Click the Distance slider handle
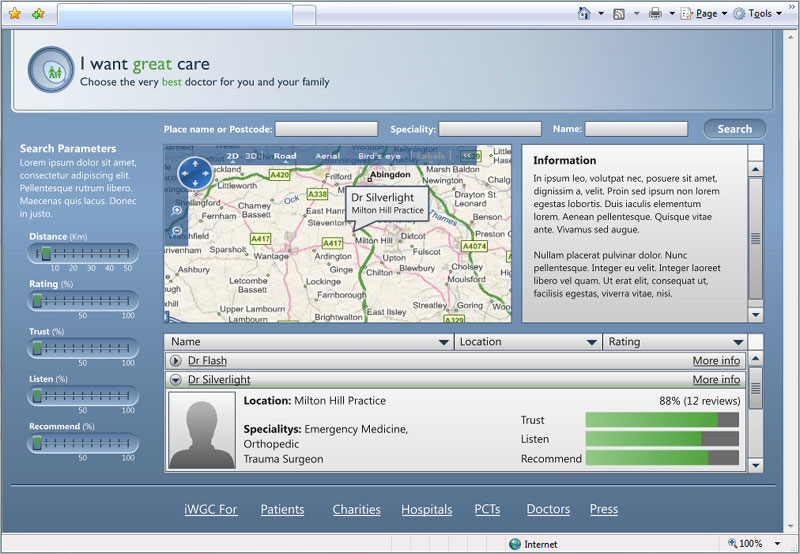 [45, 254]
